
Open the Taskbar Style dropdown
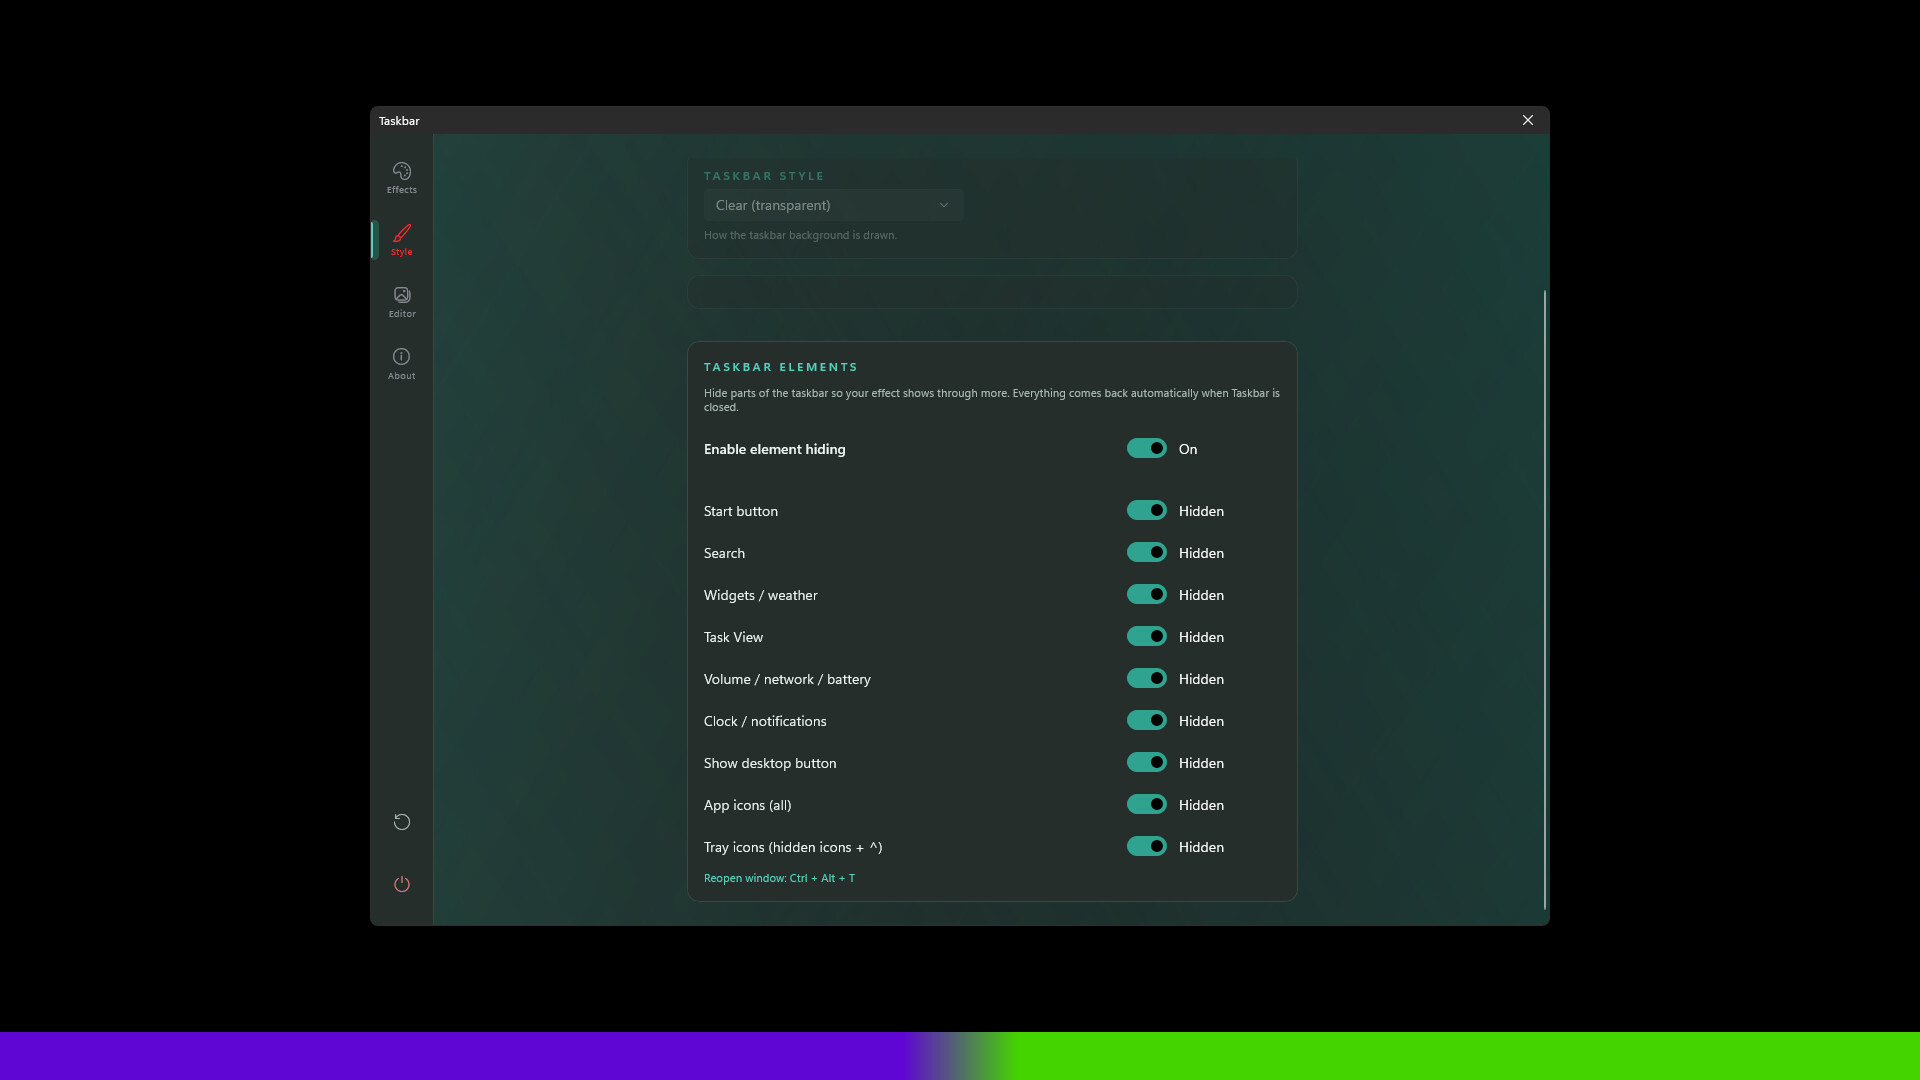click(x=833, y=205)
